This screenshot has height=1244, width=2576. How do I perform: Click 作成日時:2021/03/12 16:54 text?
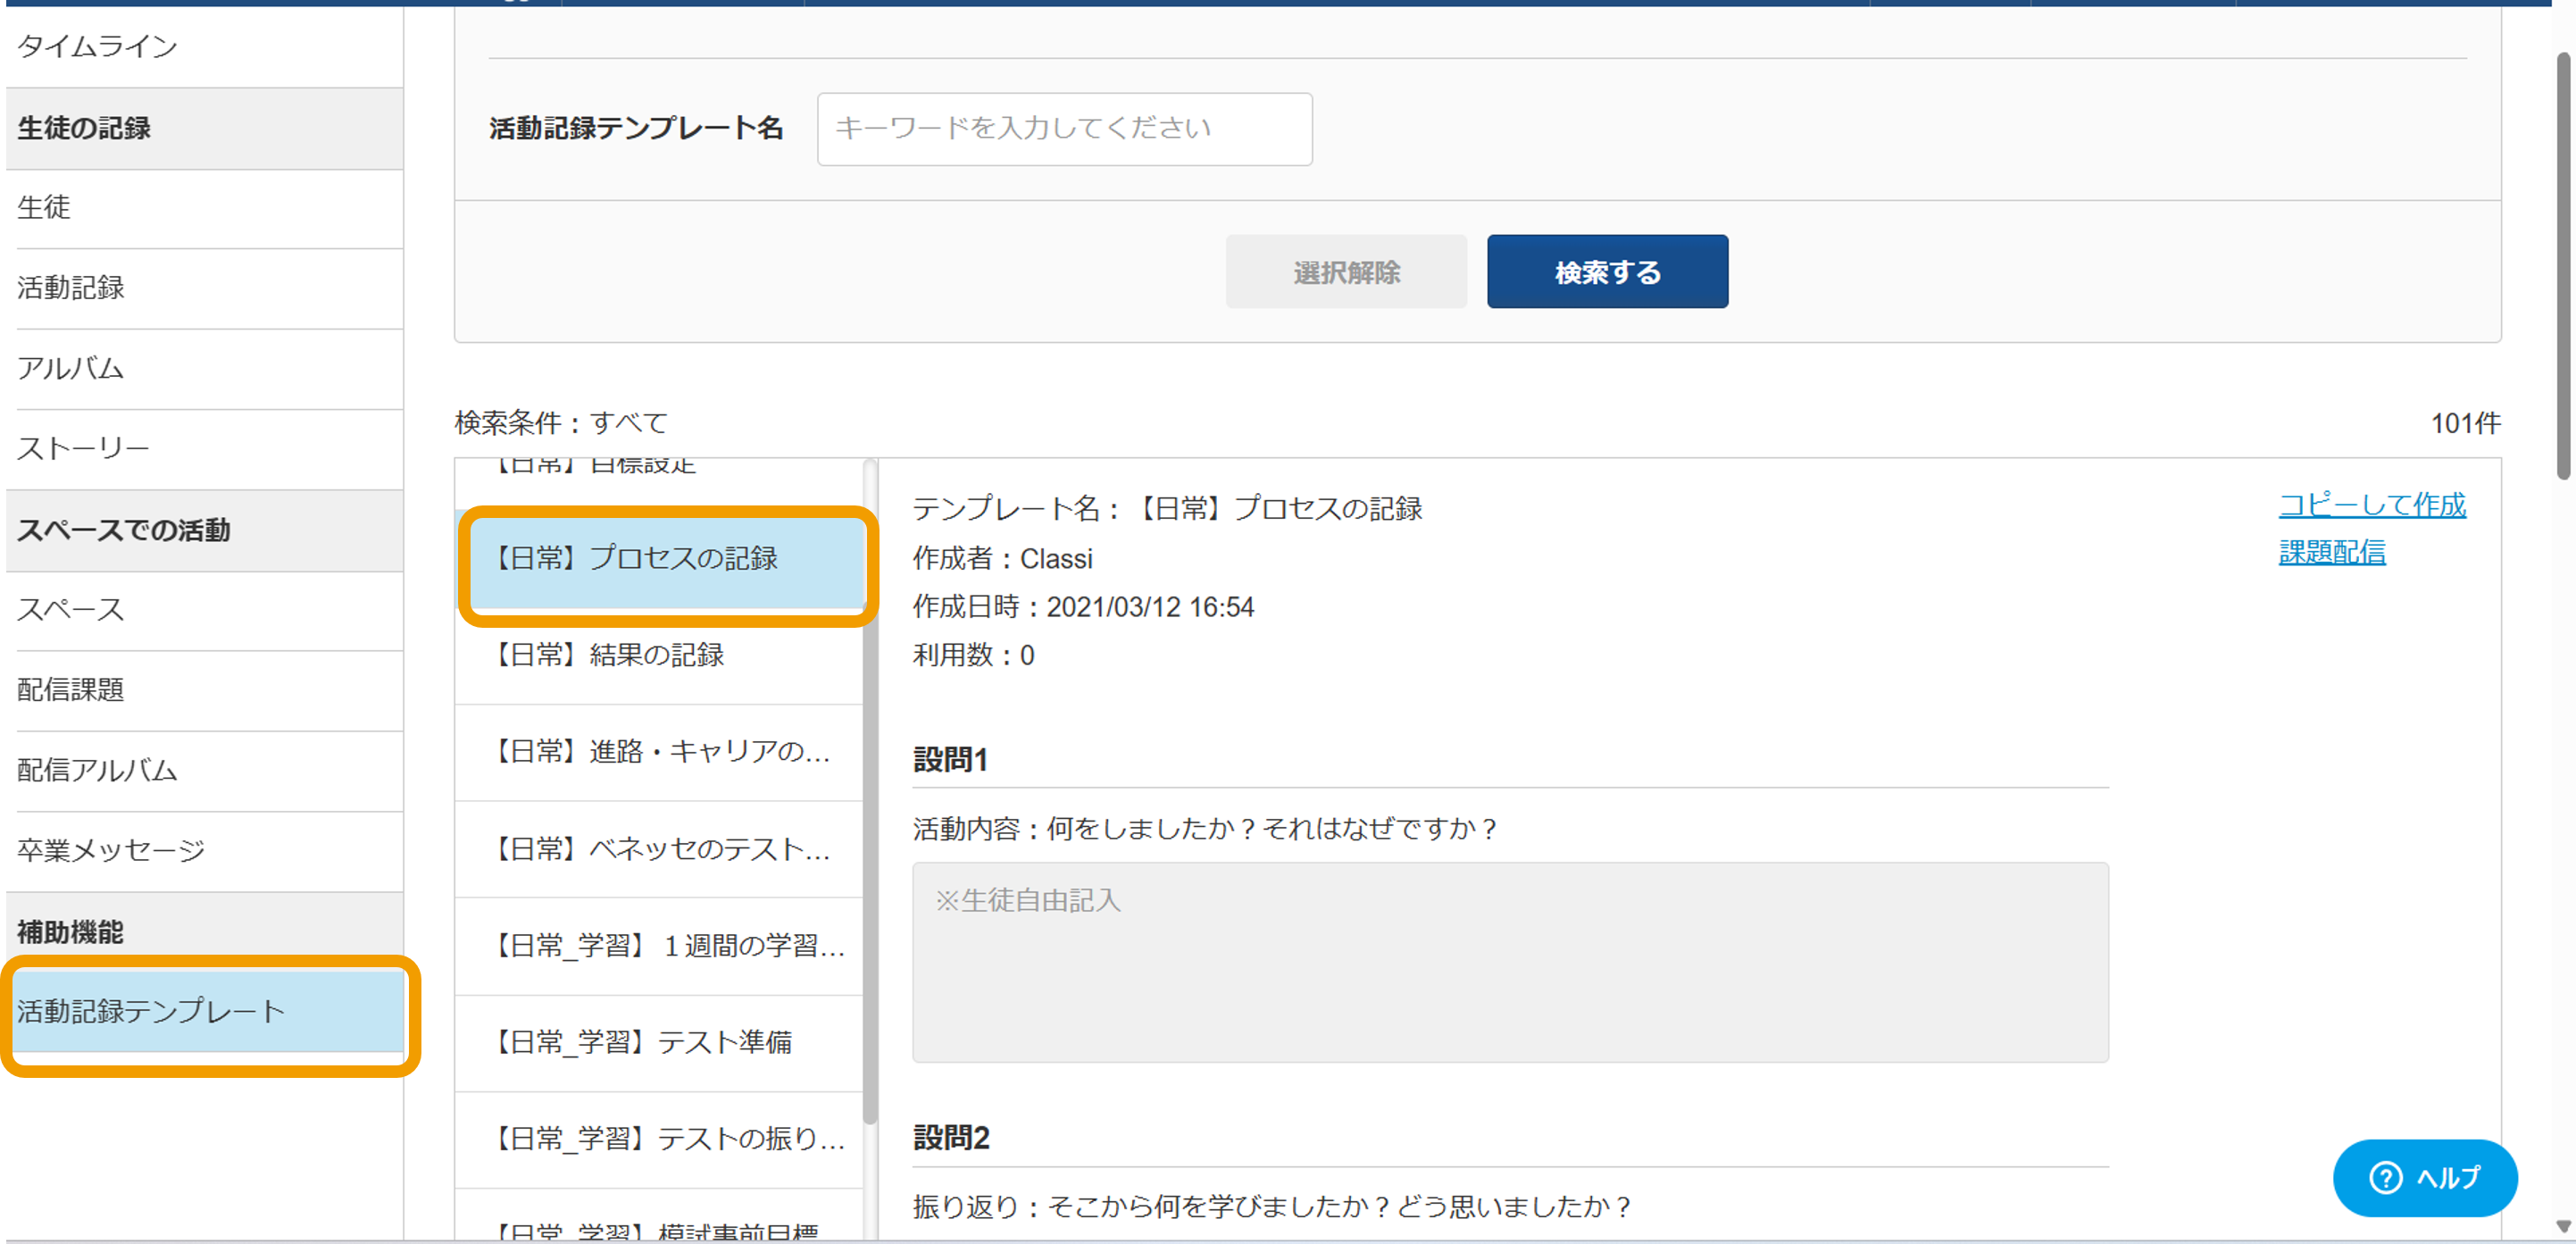[1083, 607]
